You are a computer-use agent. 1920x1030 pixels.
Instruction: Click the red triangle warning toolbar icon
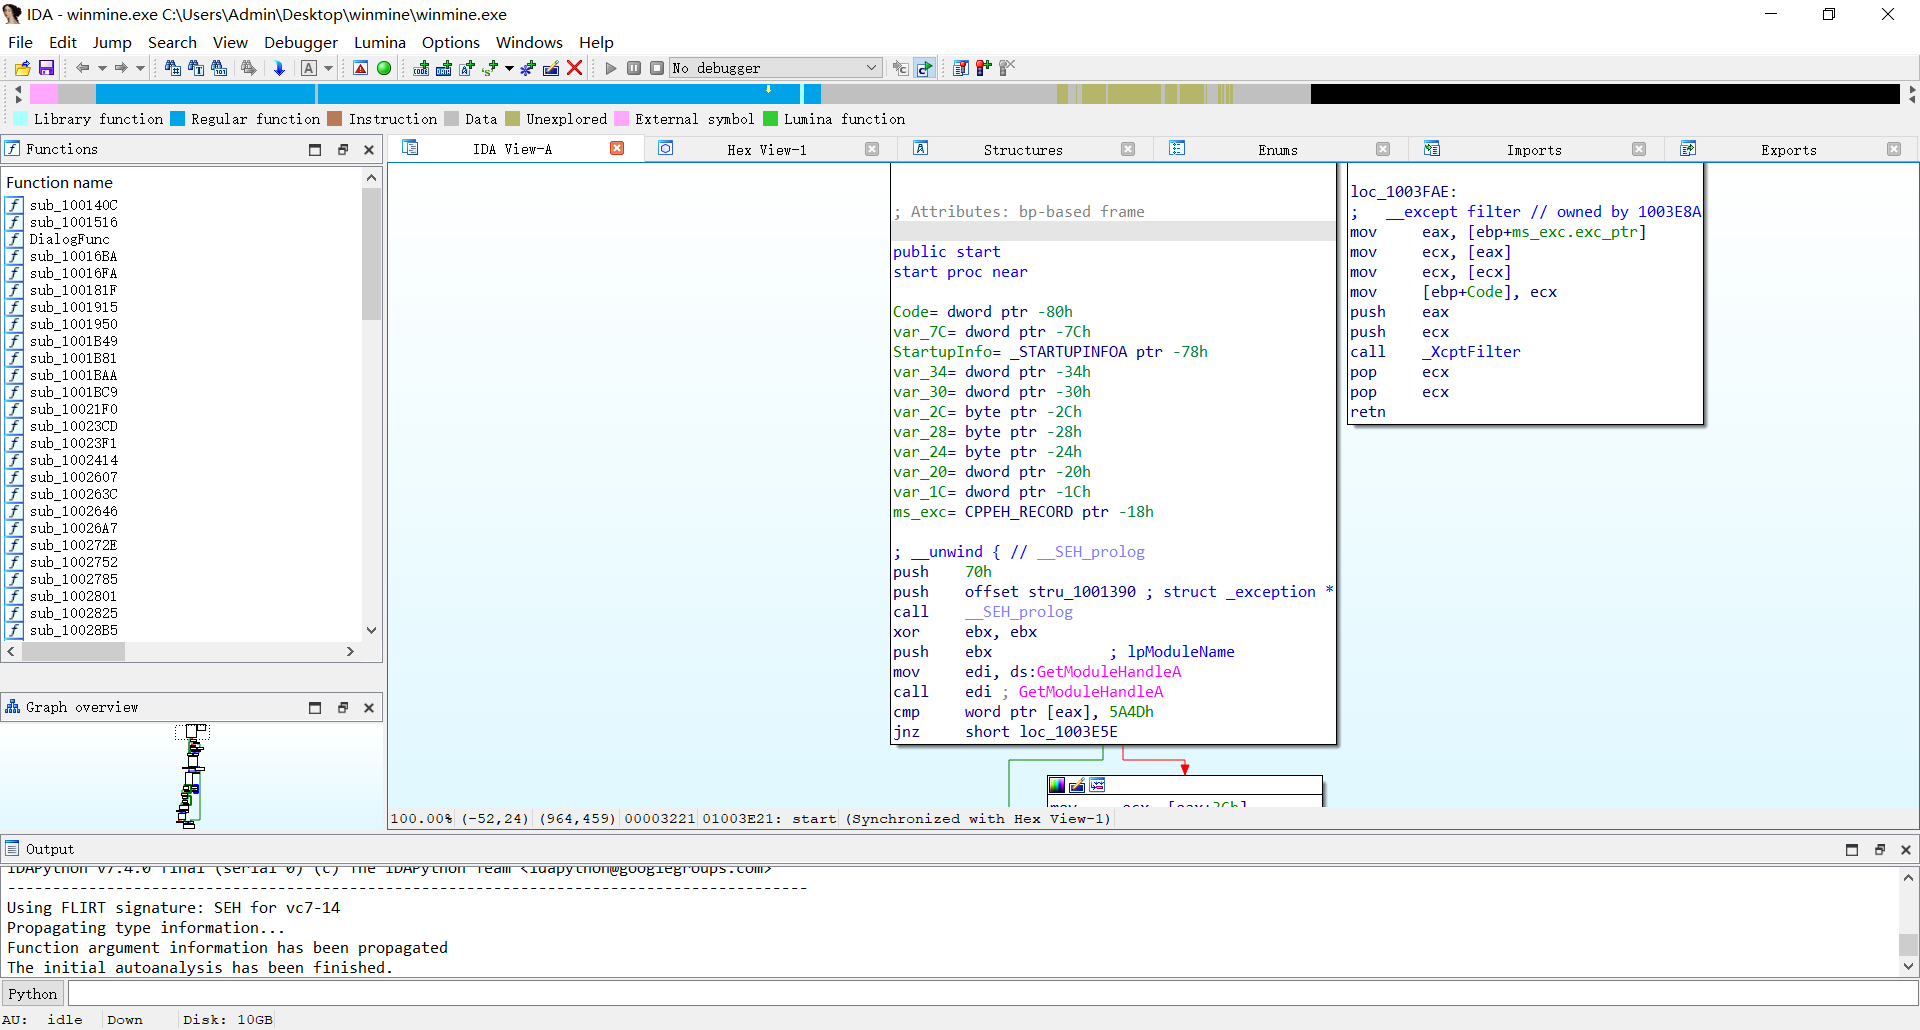[x=361, y=68]
